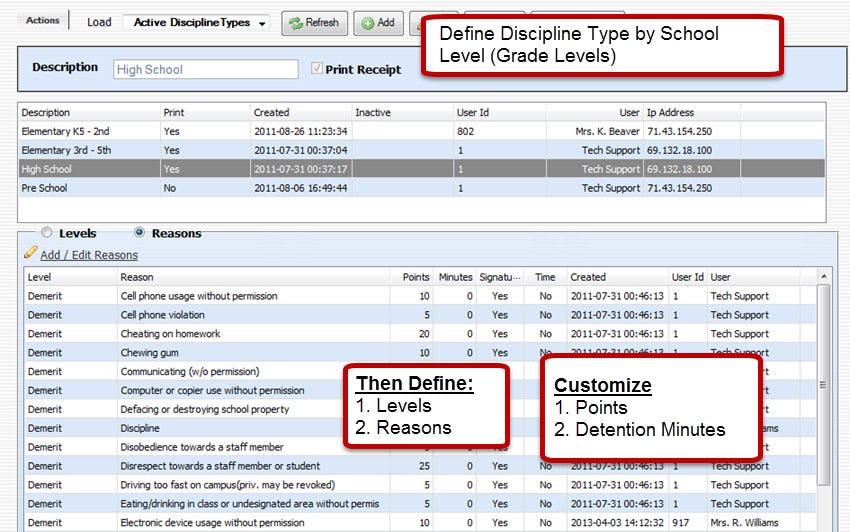
Task: Select the Elementary 3rd - 5th row
Action: (x=422, y=150)
